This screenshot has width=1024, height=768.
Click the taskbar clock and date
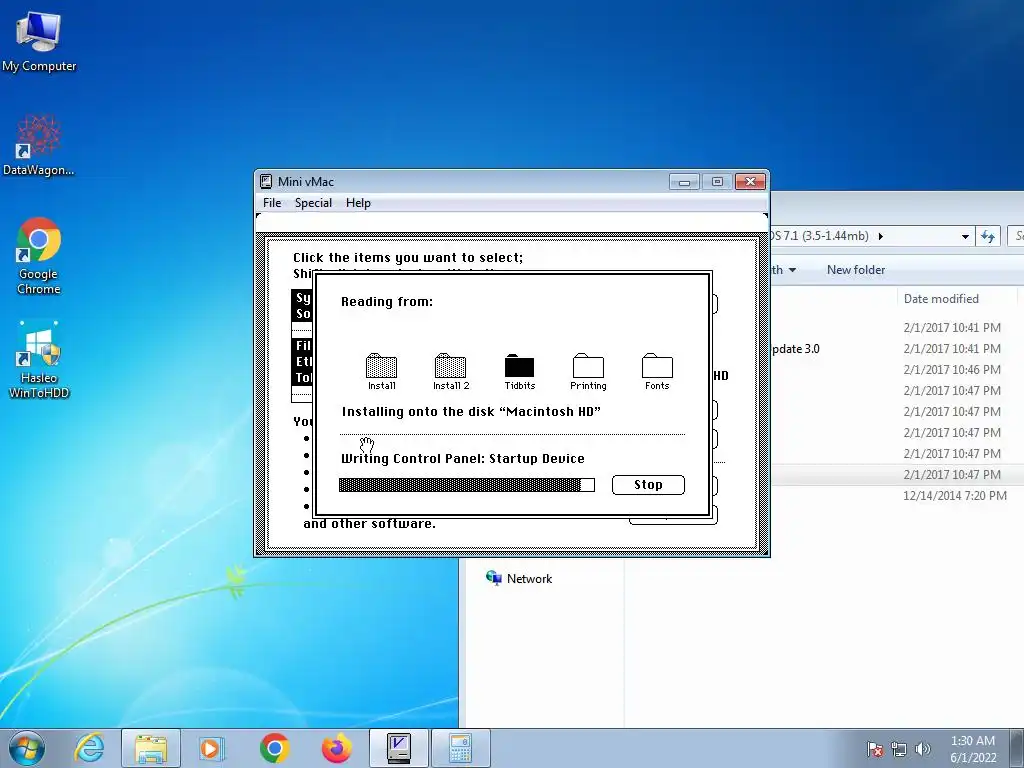(x=973, y=749)
